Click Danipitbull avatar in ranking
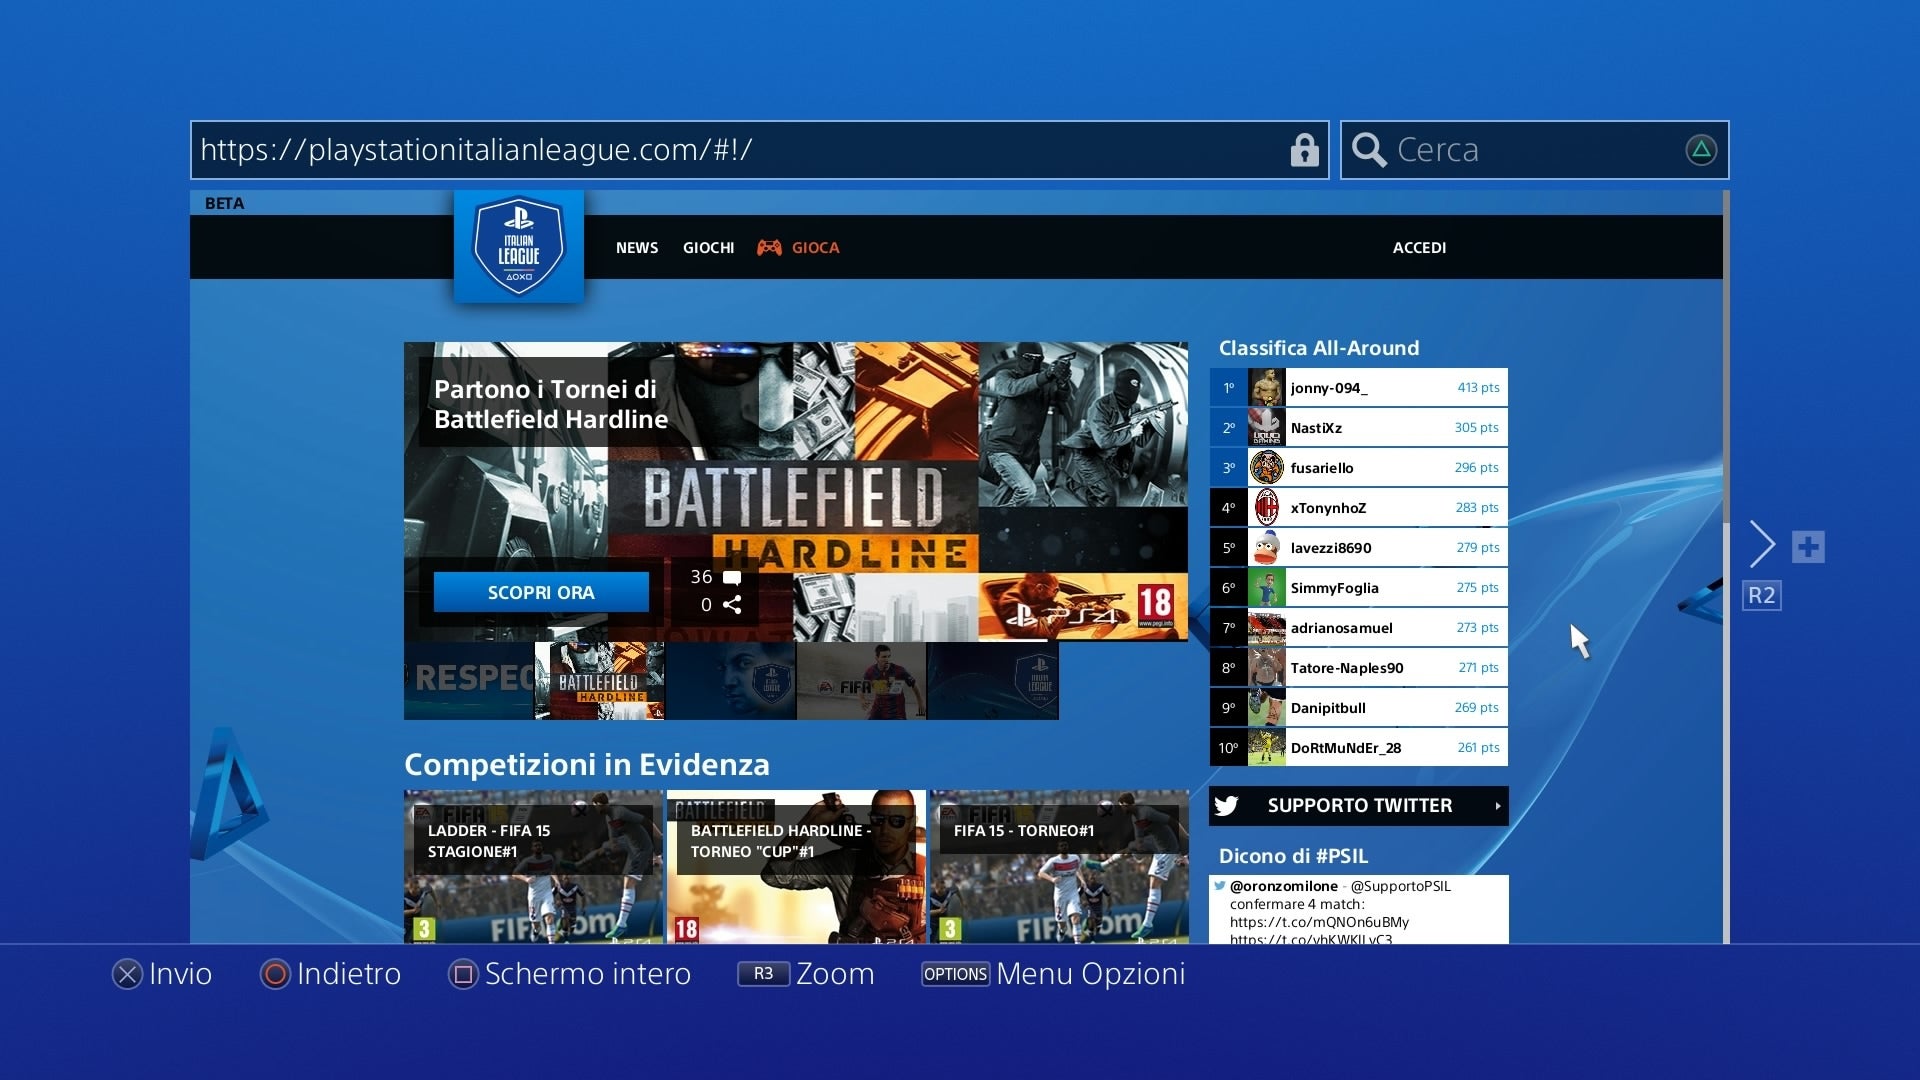The image size is (1920, 1080). pyautogui.click(x=1267, y=707)
